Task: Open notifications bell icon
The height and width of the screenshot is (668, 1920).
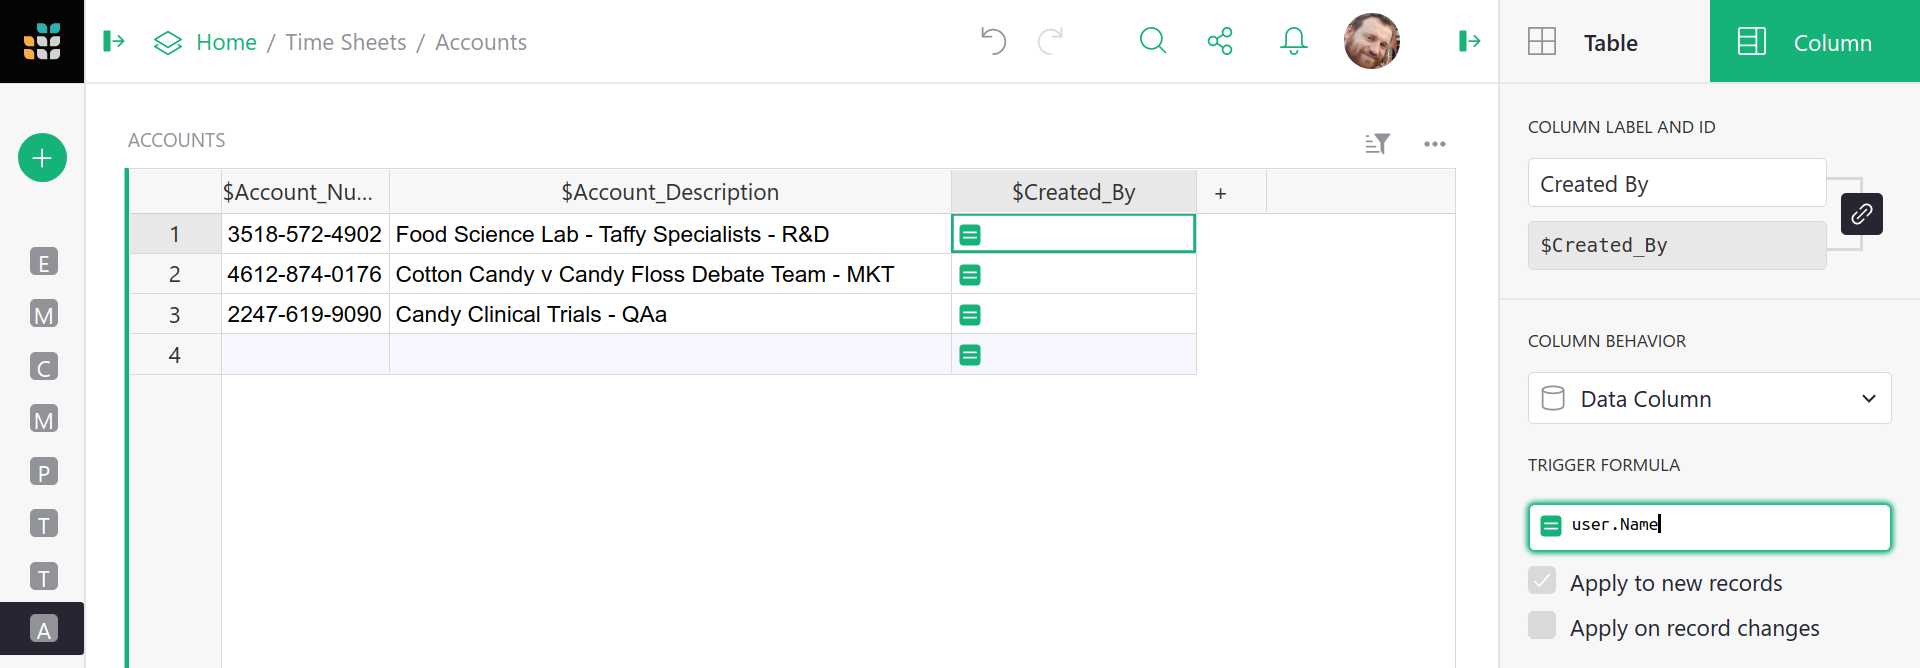Action: (x=1293, y=41)
